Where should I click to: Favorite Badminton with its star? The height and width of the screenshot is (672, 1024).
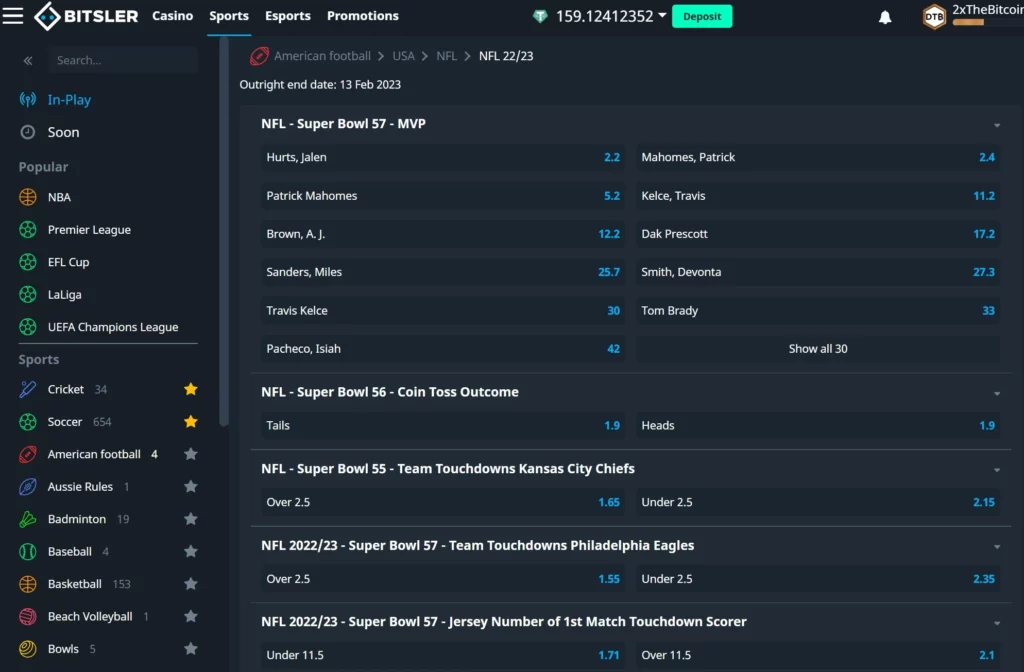191,519
